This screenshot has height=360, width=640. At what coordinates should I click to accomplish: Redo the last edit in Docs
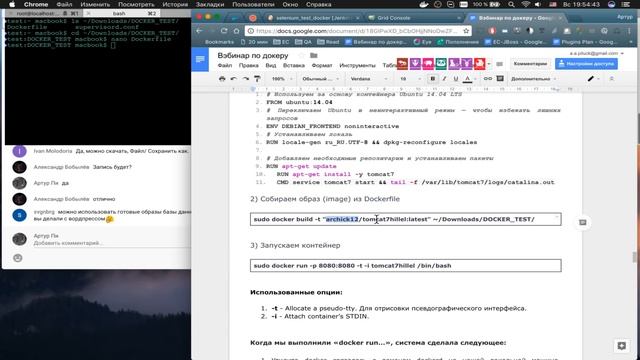tap(245, 79)
